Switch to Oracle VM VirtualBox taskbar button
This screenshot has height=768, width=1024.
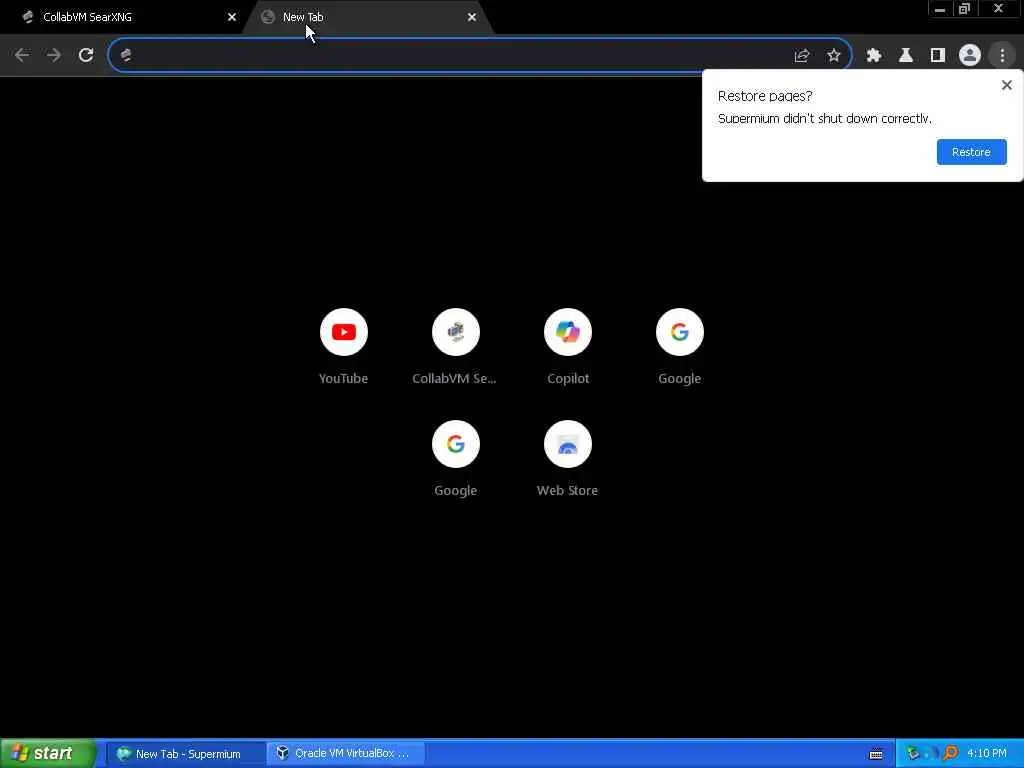[x=346, y=754]
